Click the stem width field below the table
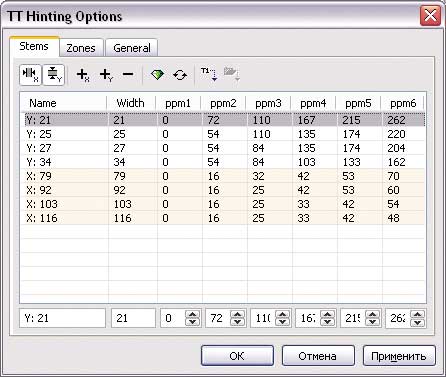The image size is (446, 377). (133, 318)
